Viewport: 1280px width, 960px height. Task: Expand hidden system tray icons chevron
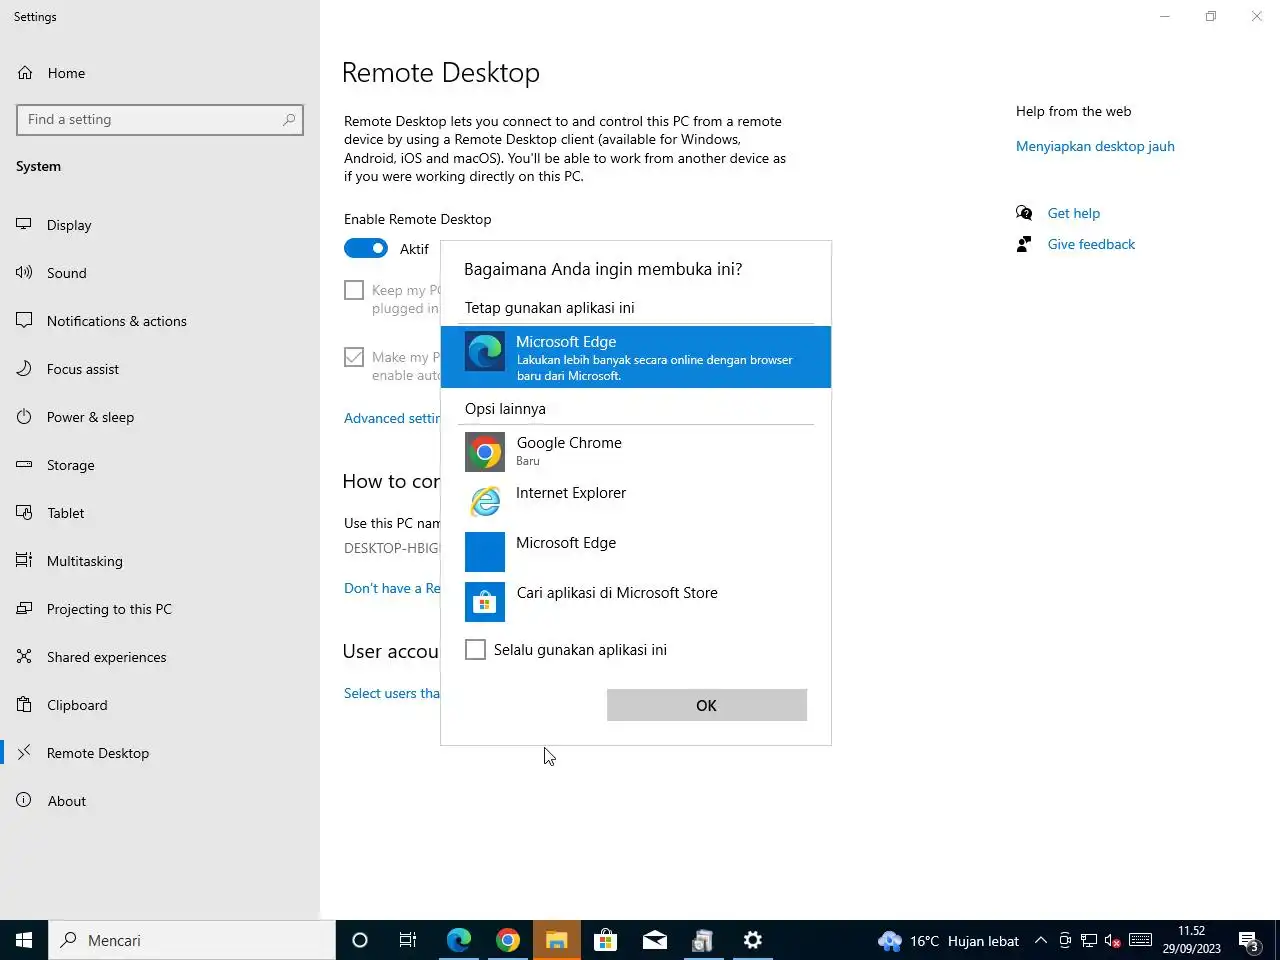[x=1041, y=940]
